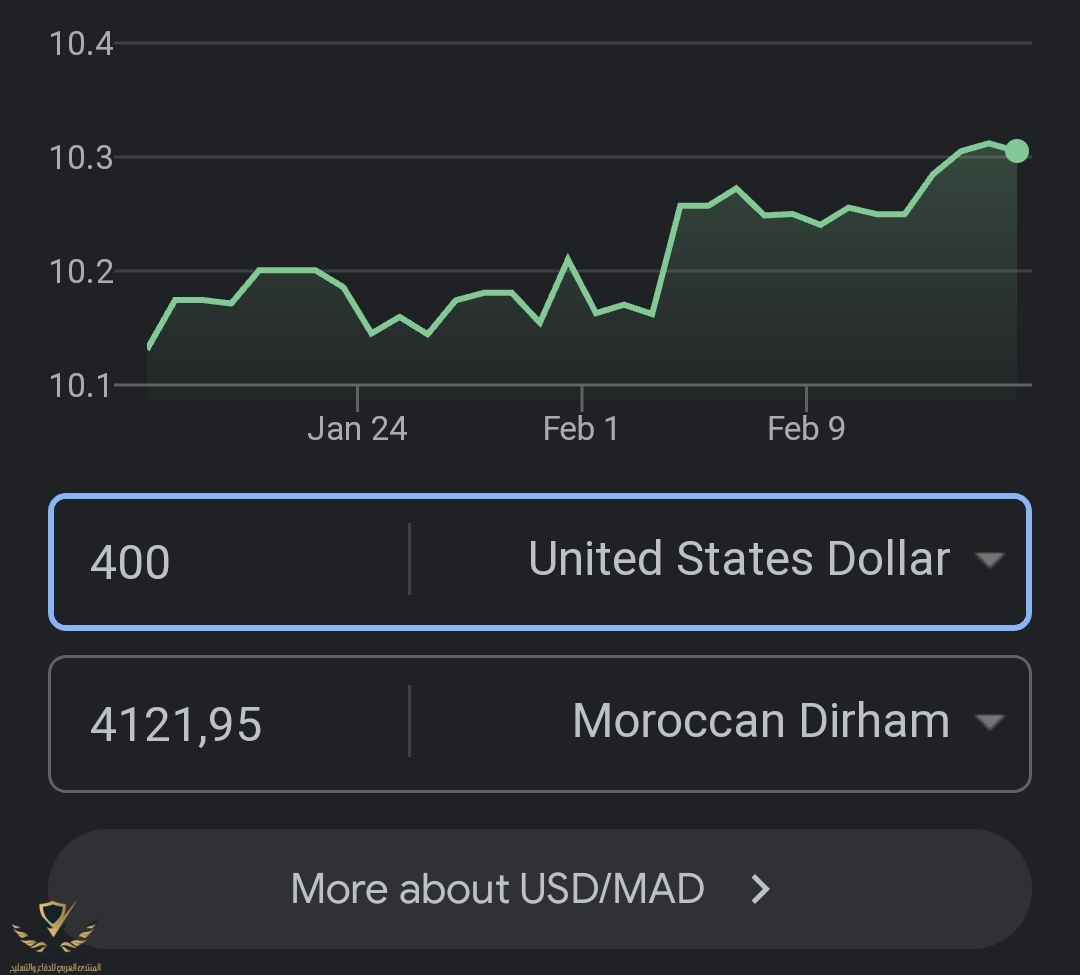Select the Jan 24 date marker
Viewport: 1080px width, 975px height.
pyautogui.click(x=357, y=429)
